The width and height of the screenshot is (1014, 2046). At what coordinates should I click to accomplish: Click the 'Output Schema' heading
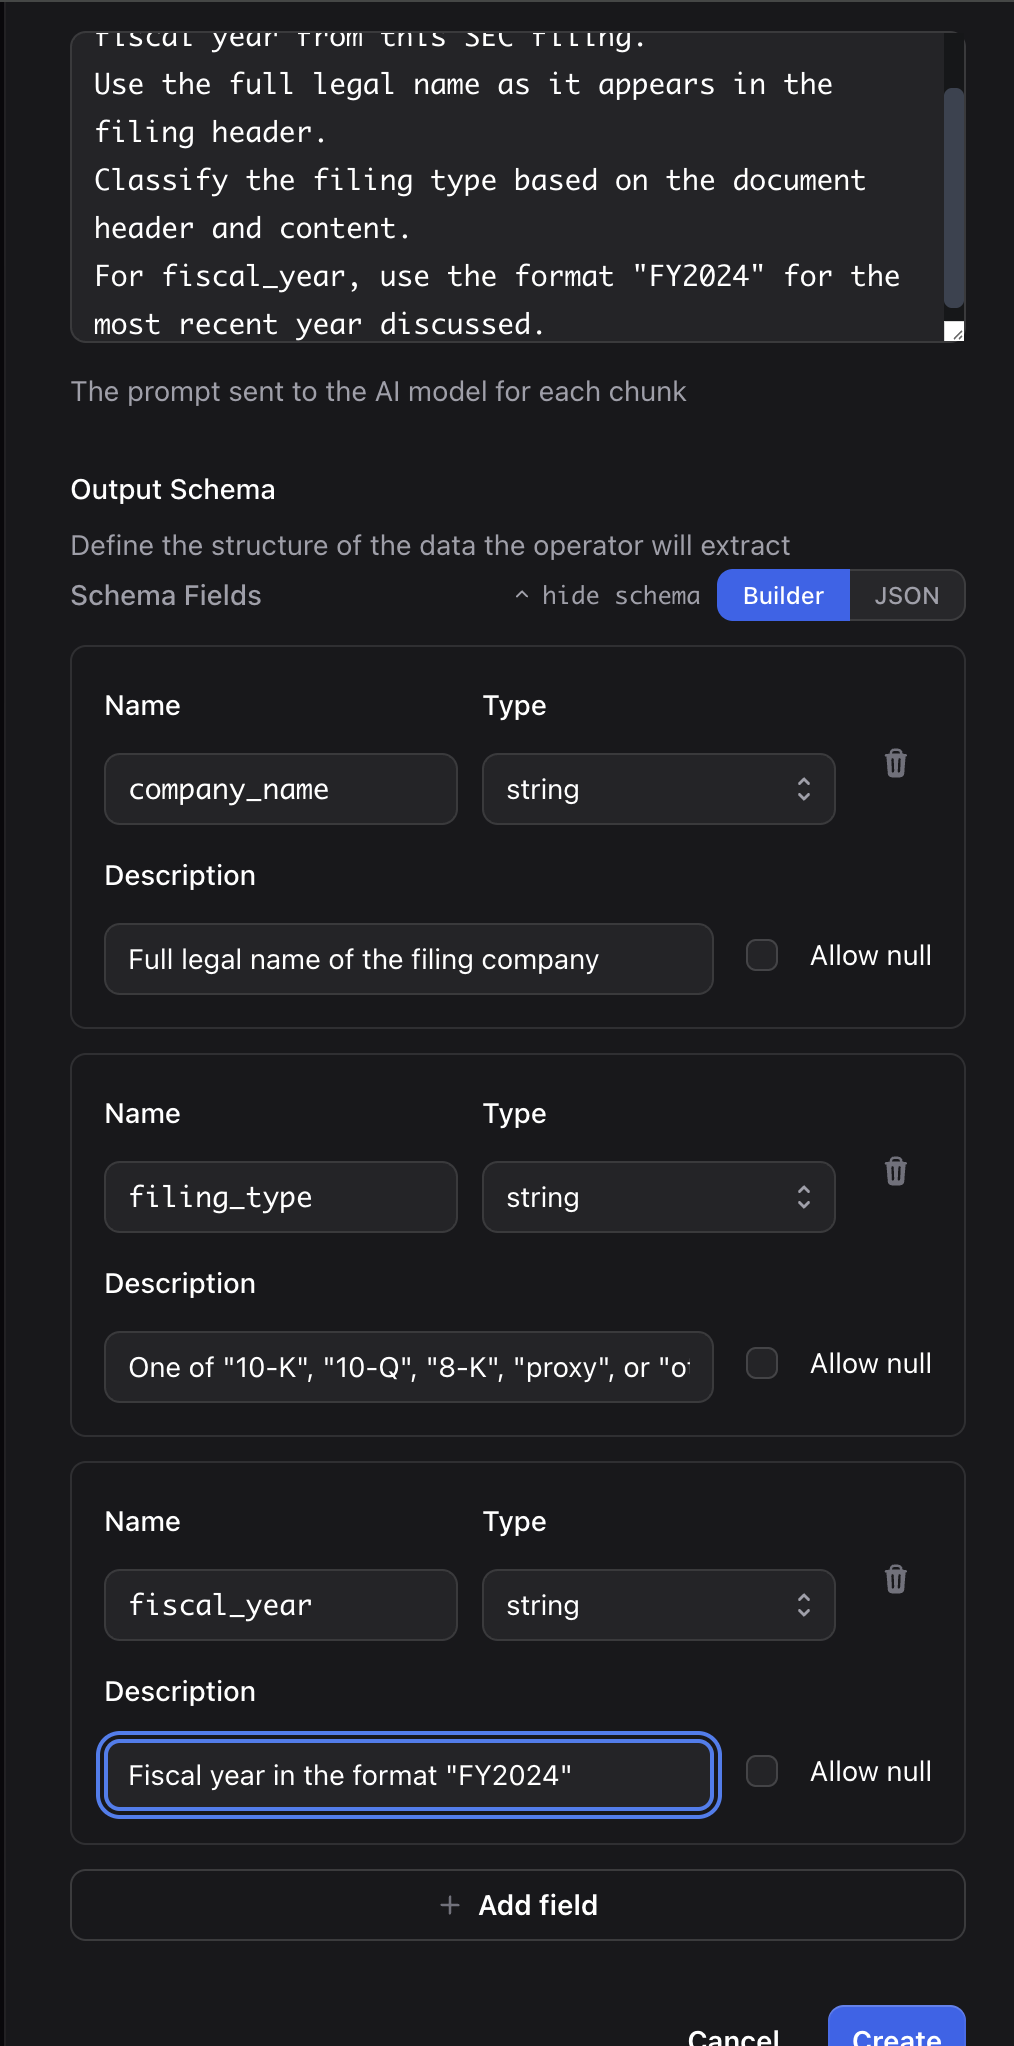tap(173, 489)
